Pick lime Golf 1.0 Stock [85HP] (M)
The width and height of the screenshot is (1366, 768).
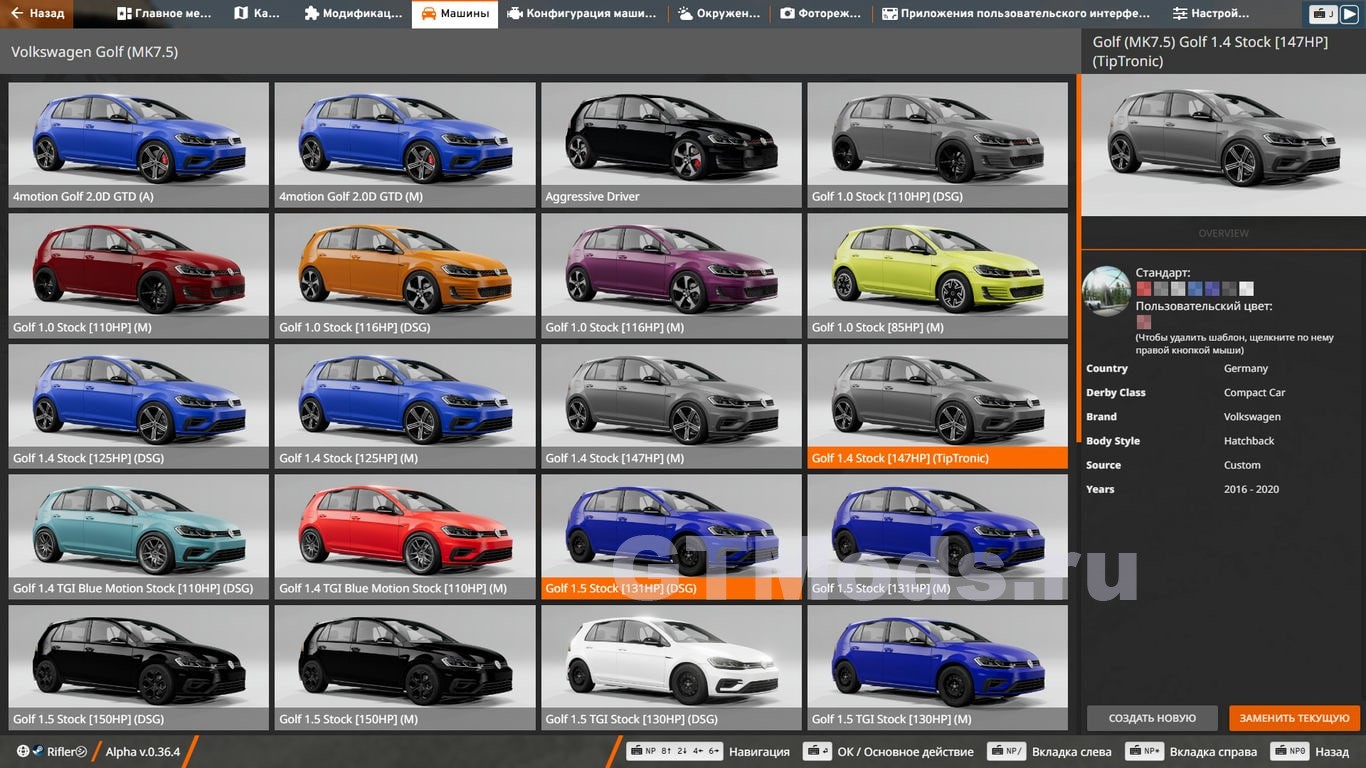tap(938, 276)
